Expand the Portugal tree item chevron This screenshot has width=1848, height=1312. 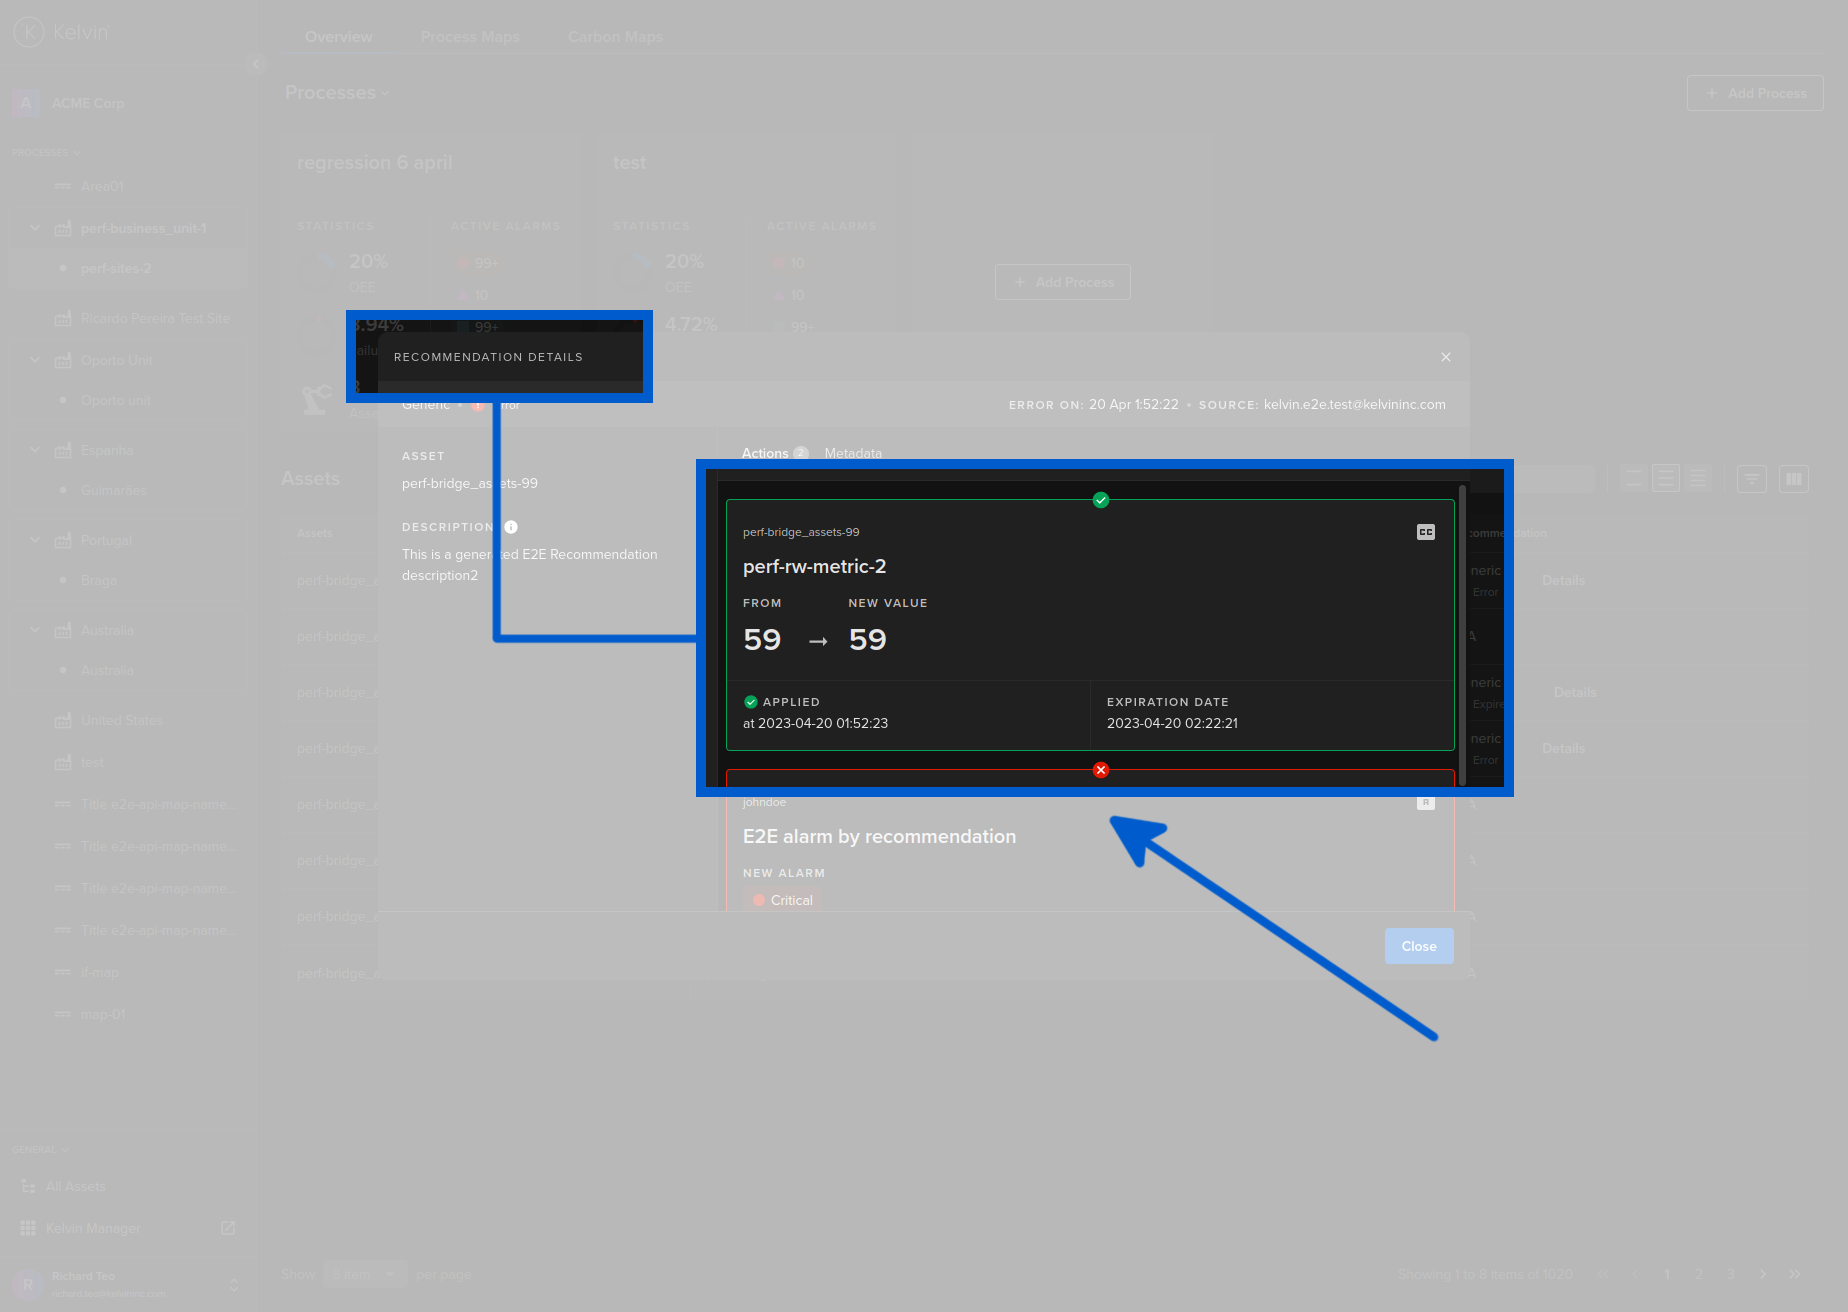(34, 540)
